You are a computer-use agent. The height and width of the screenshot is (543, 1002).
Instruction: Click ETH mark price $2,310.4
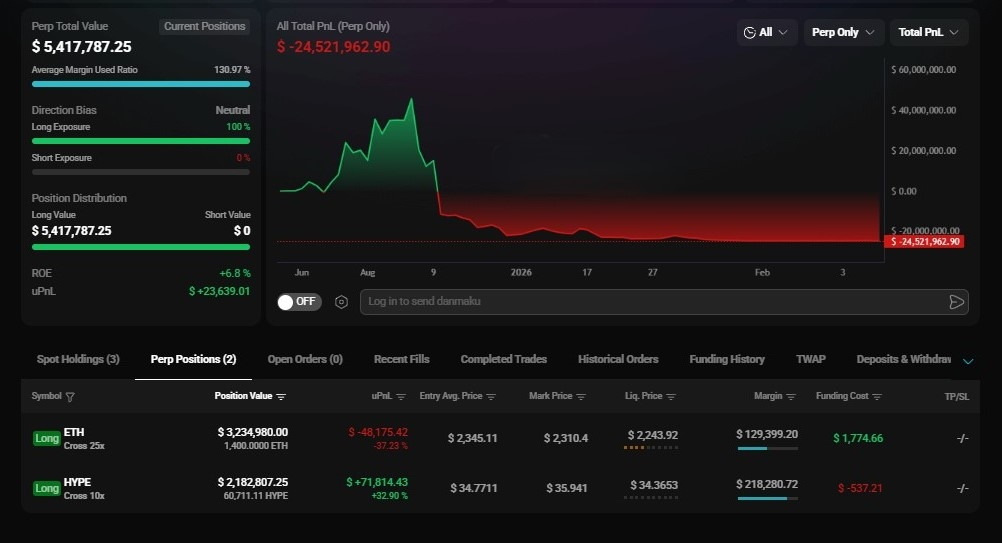(x=566, y=438)
